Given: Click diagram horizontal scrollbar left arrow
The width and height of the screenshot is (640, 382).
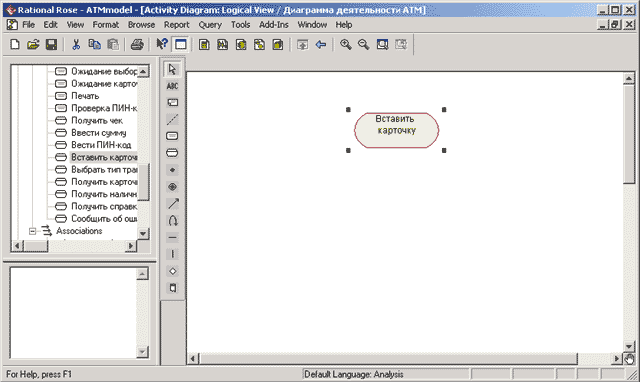Looking at the screenshot, I should pyautogui.click(x=193, y=359).
